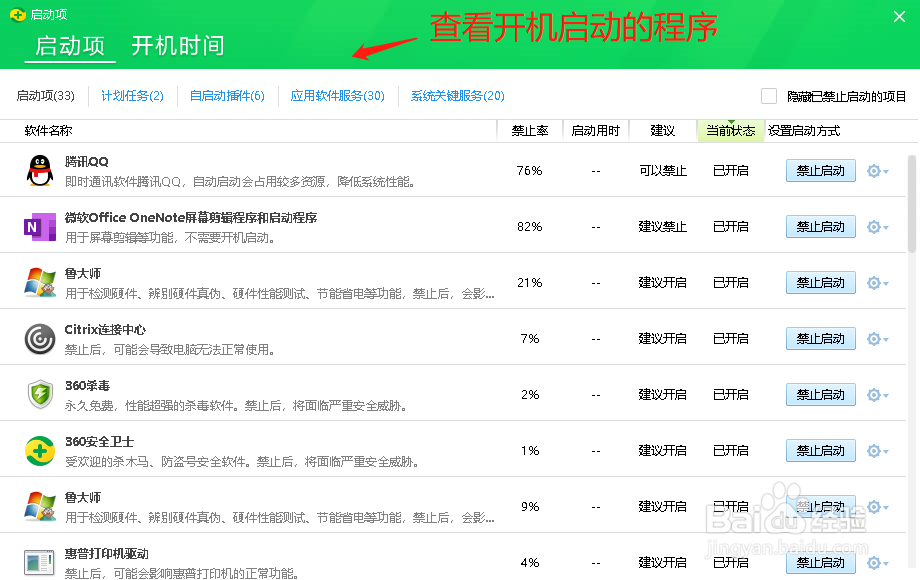
Task: Open the 系统关键服务(20) sub-tab
Action: (x=458, y=96)
